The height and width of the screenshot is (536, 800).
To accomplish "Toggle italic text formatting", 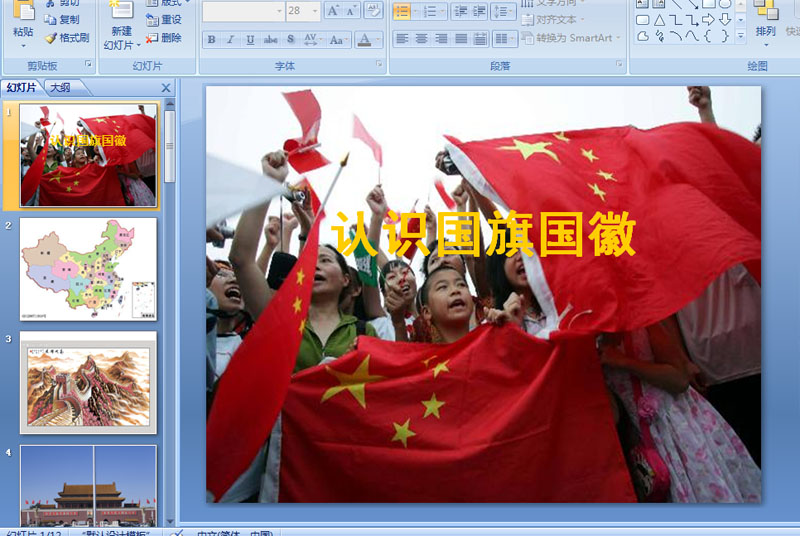I will 231,39.
